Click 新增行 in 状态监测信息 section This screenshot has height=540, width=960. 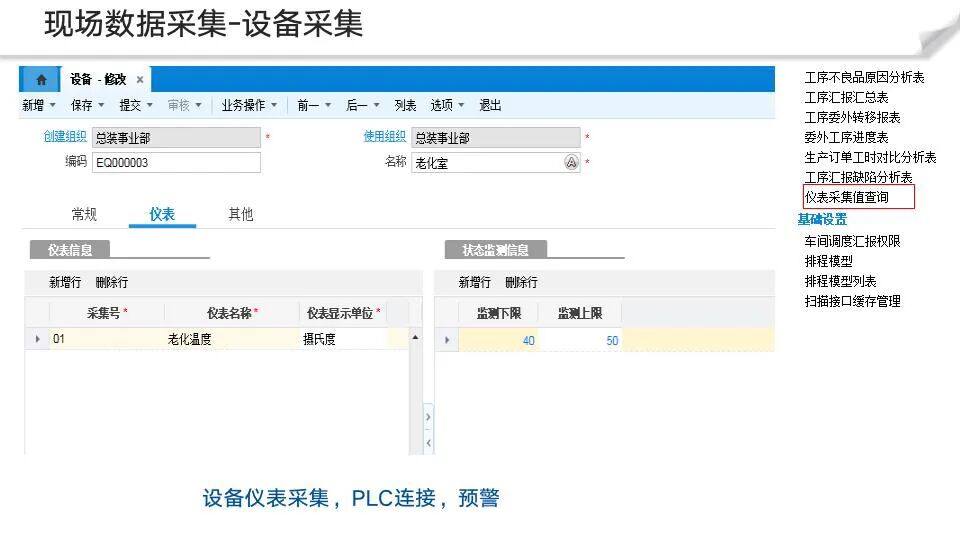474,282
